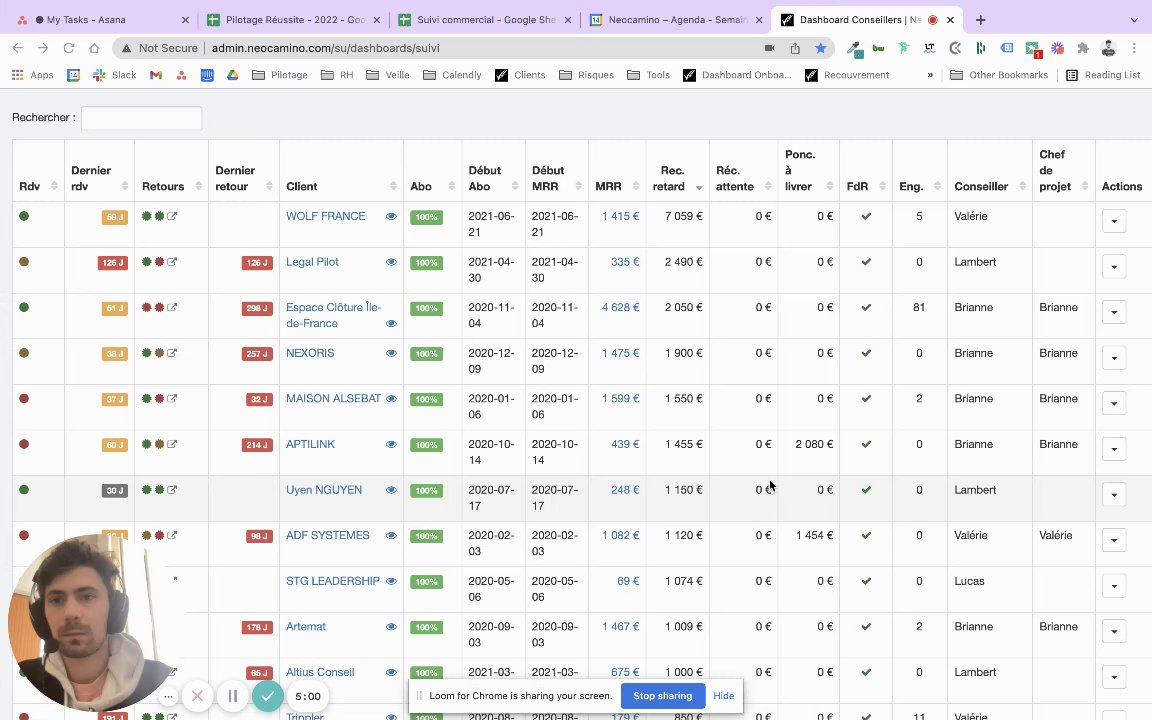Switch to the Neocamino Agenda tab
The width and height of the screenshot is (1152, 720).
(676, 20)
